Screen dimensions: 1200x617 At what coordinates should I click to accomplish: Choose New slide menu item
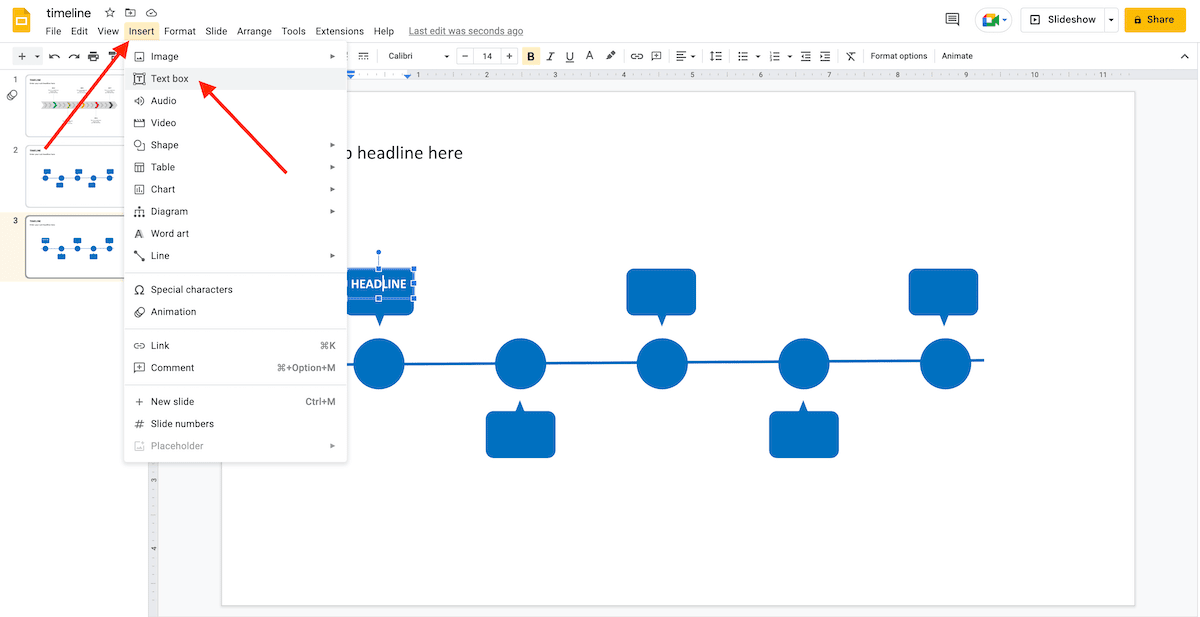click(x=235, y=402)
